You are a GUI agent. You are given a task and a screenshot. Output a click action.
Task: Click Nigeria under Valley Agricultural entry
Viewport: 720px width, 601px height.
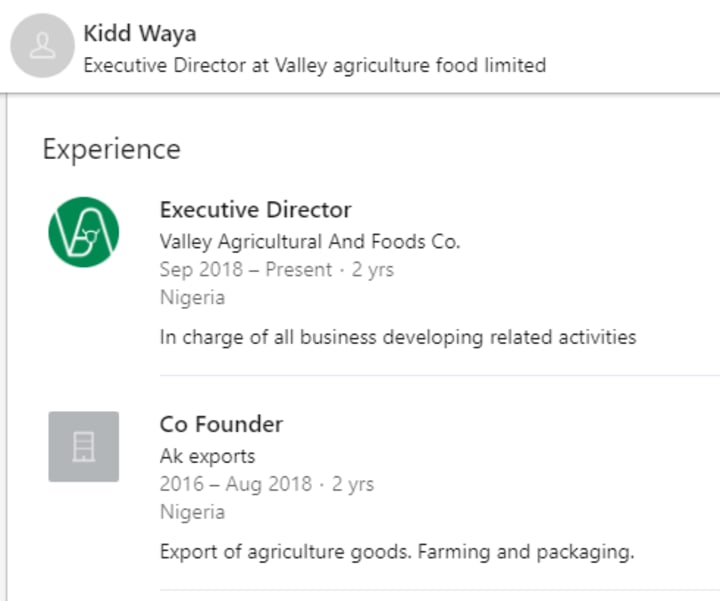[192, 297]
